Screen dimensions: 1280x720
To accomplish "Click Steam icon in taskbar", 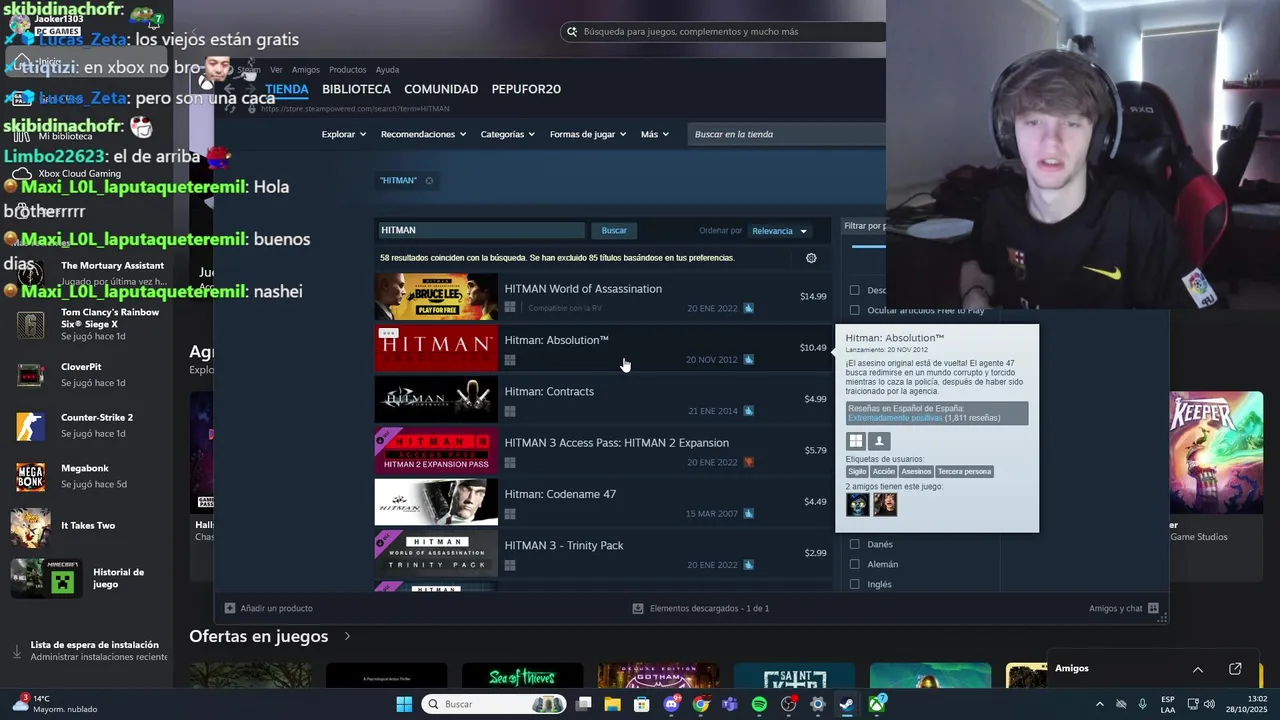I will [x=847, y=704].
